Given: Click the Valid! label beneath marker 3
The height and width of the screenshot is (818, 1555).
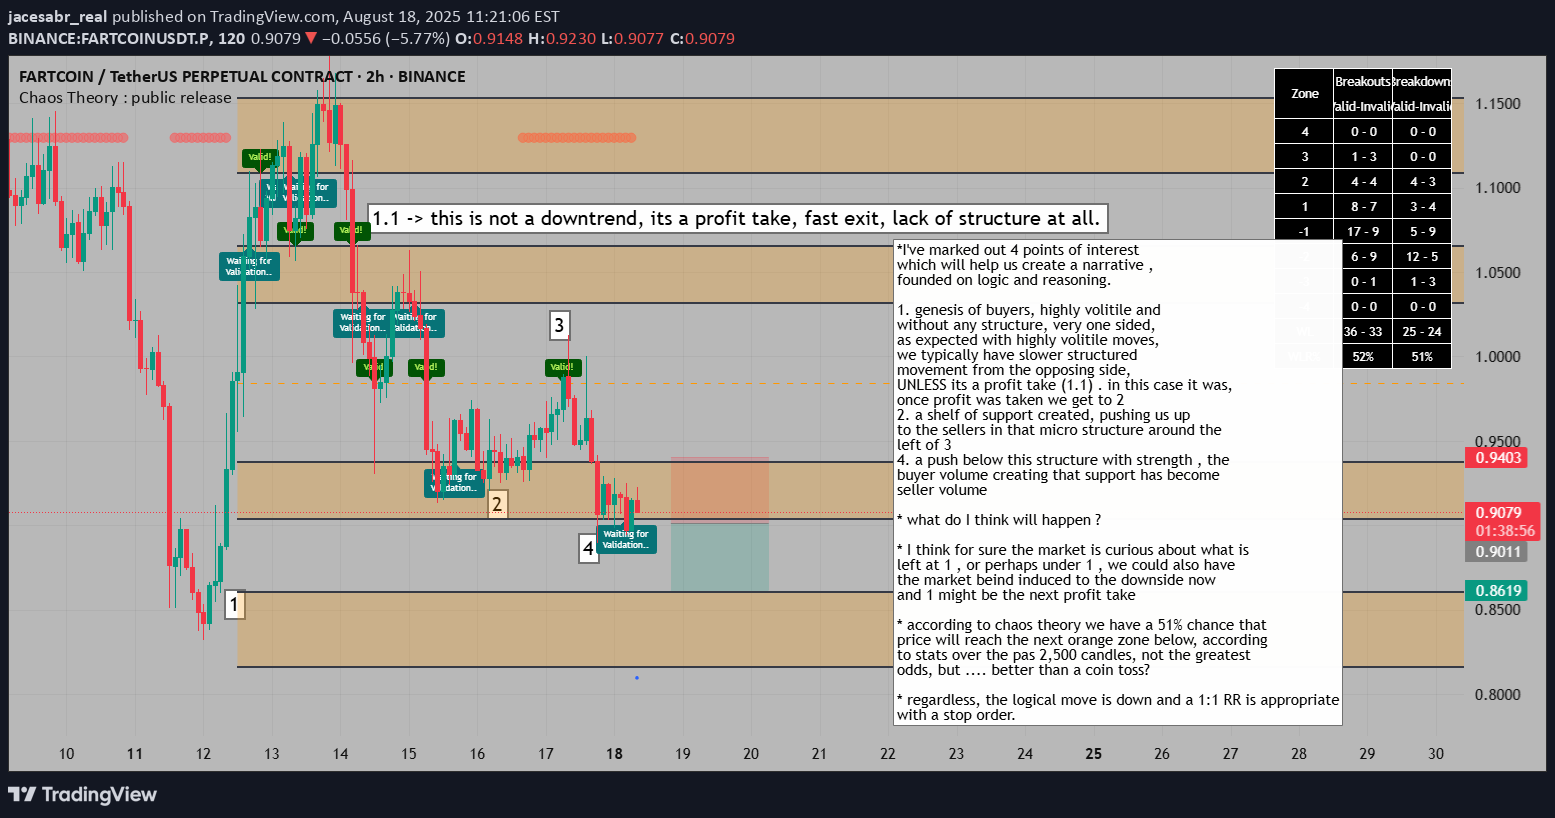Looking at the screenshot, I should coord(563,367).
